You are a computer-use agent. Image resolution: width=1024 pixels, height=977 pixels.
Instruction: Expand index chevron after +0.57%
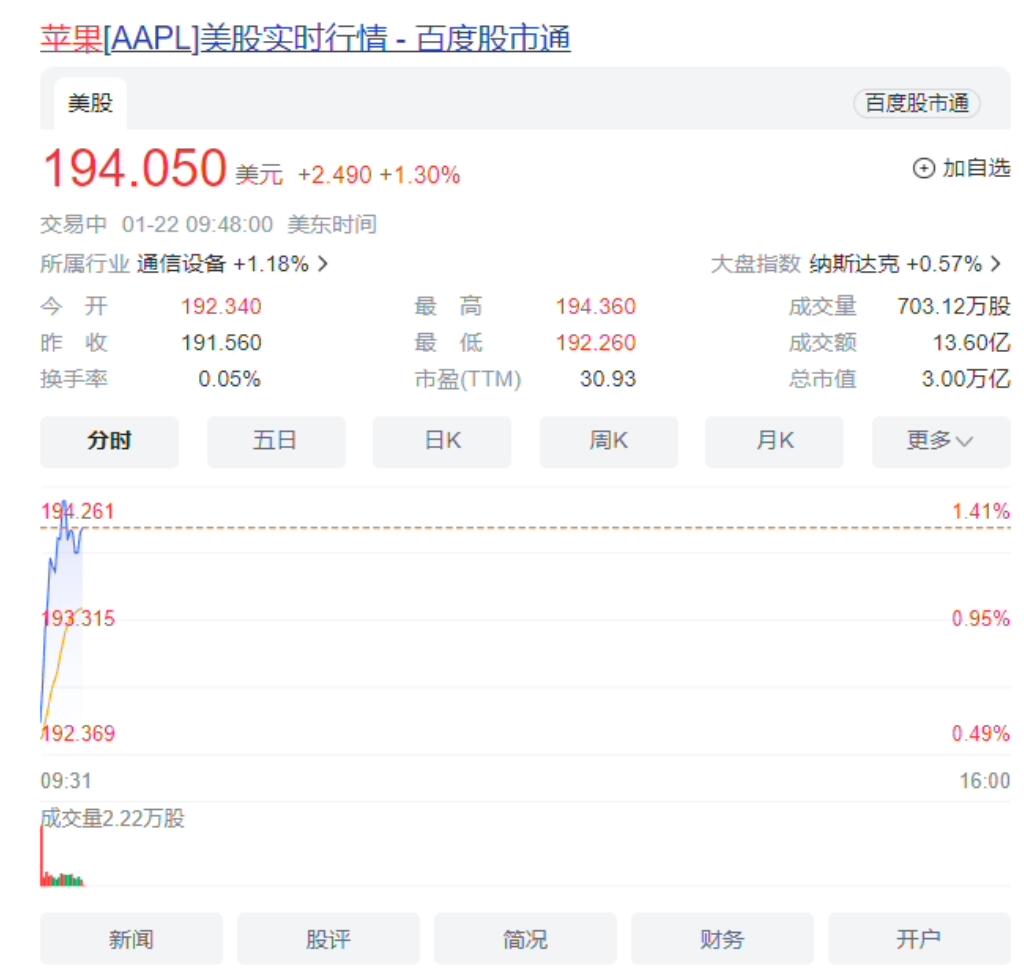click(995, 264)
